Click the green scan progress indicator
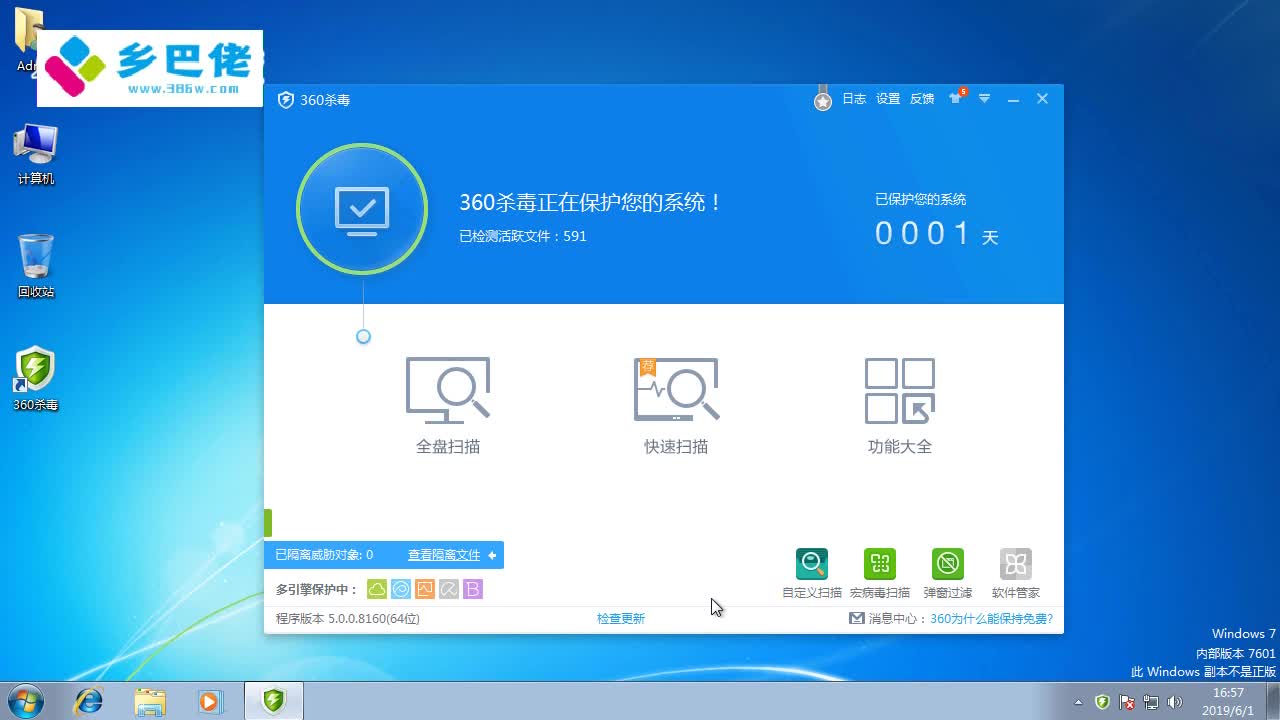Viewport: 1280px width, 720px height. [x=266, y=523]
